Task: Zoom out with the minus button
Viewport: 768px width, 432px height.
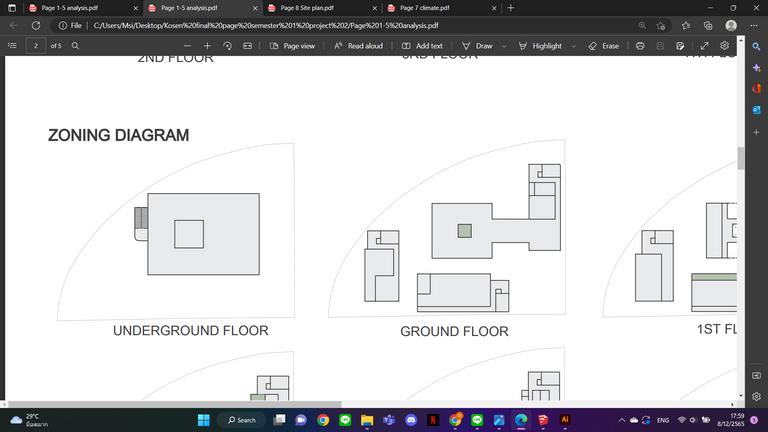Action: tap(187, 46)
